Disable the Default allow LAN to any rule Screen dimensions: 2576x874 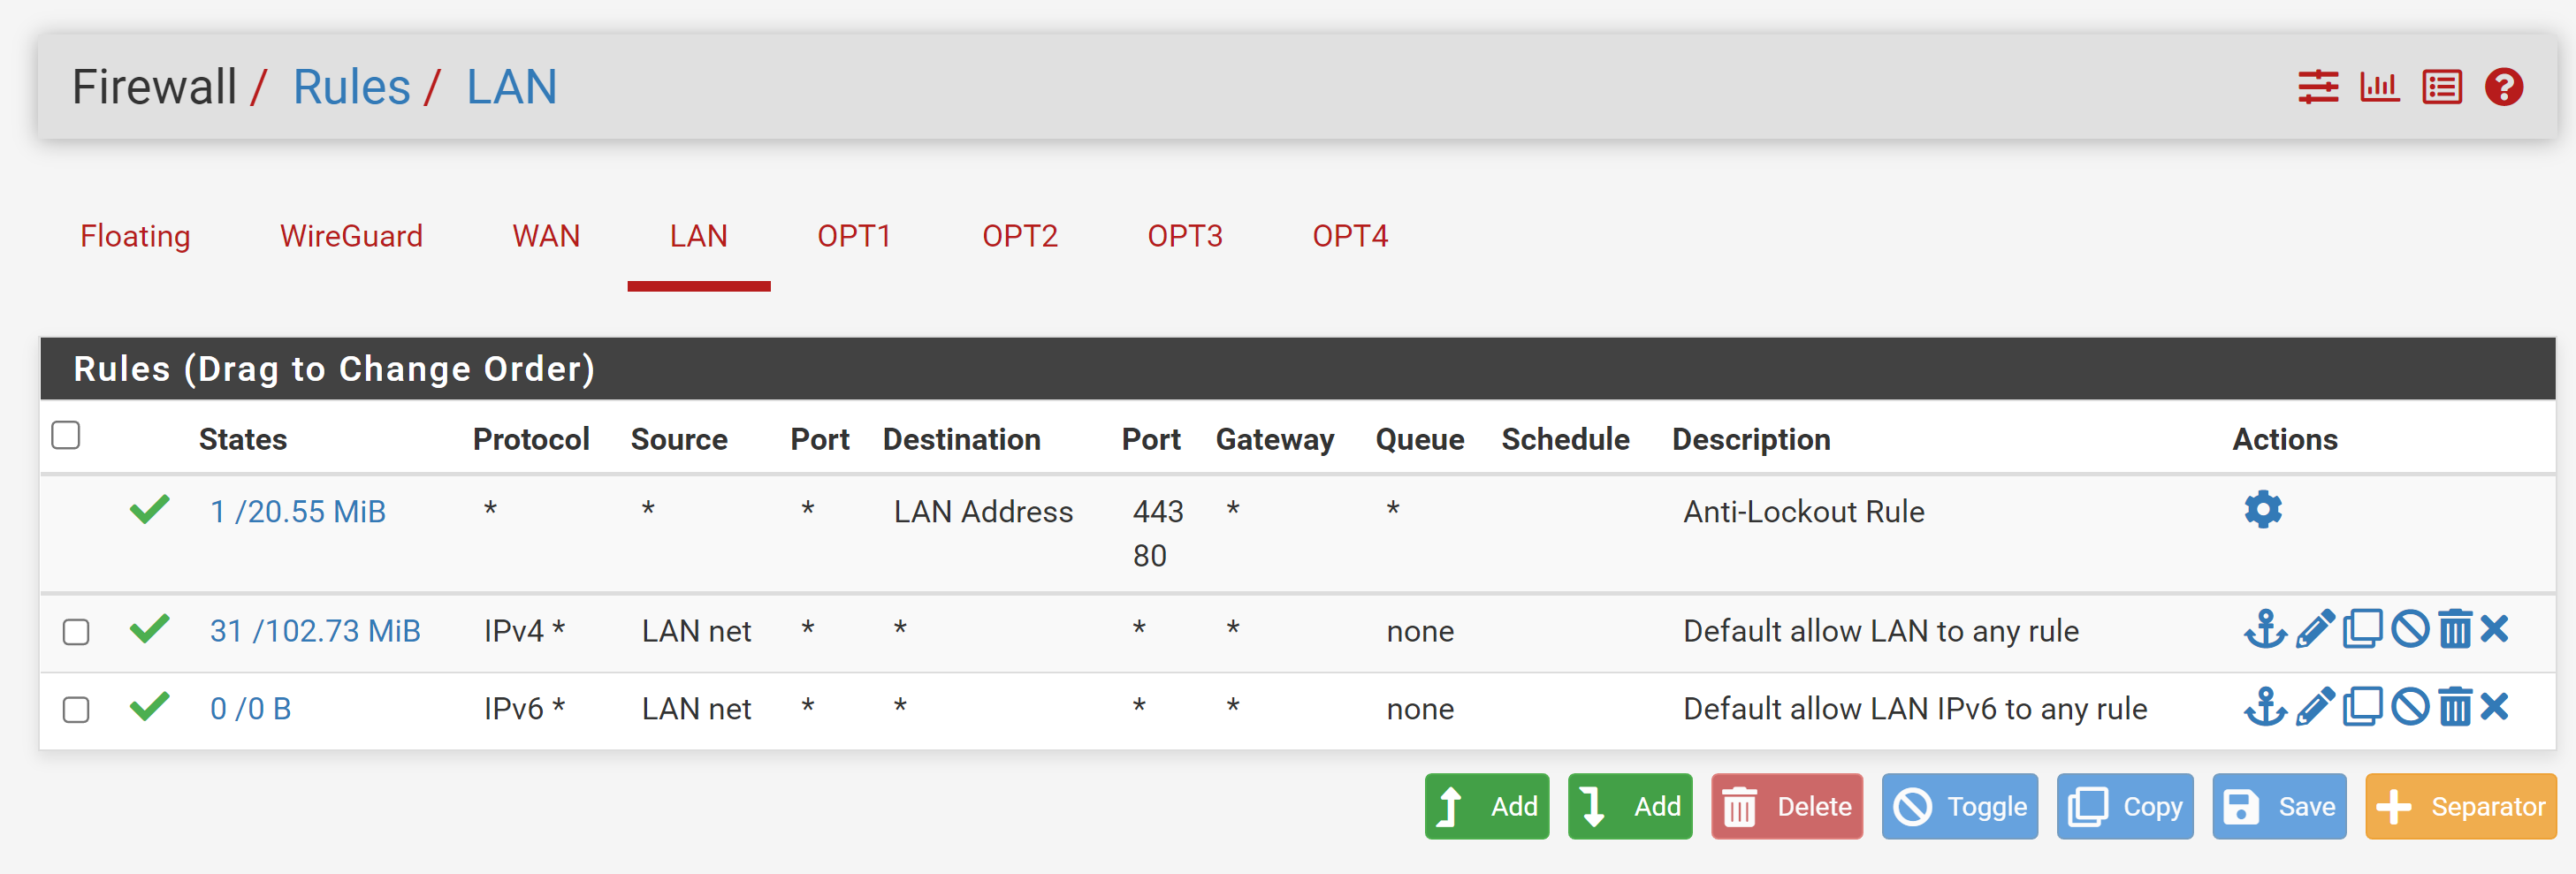2410,629
